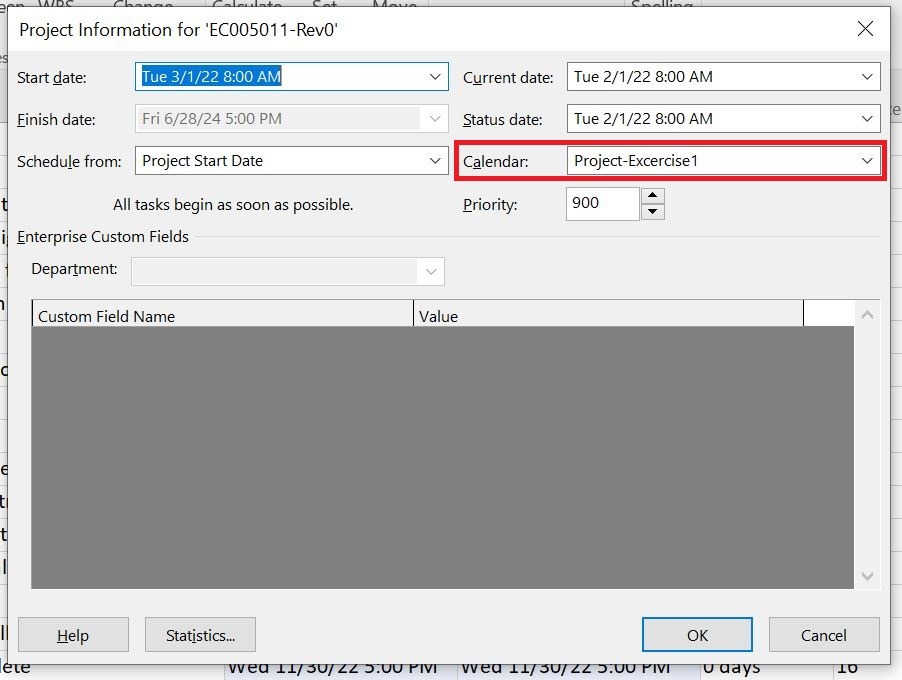Decrease Priority with the down arrow
Screen dimensions: 902x680
pos(652,211)
